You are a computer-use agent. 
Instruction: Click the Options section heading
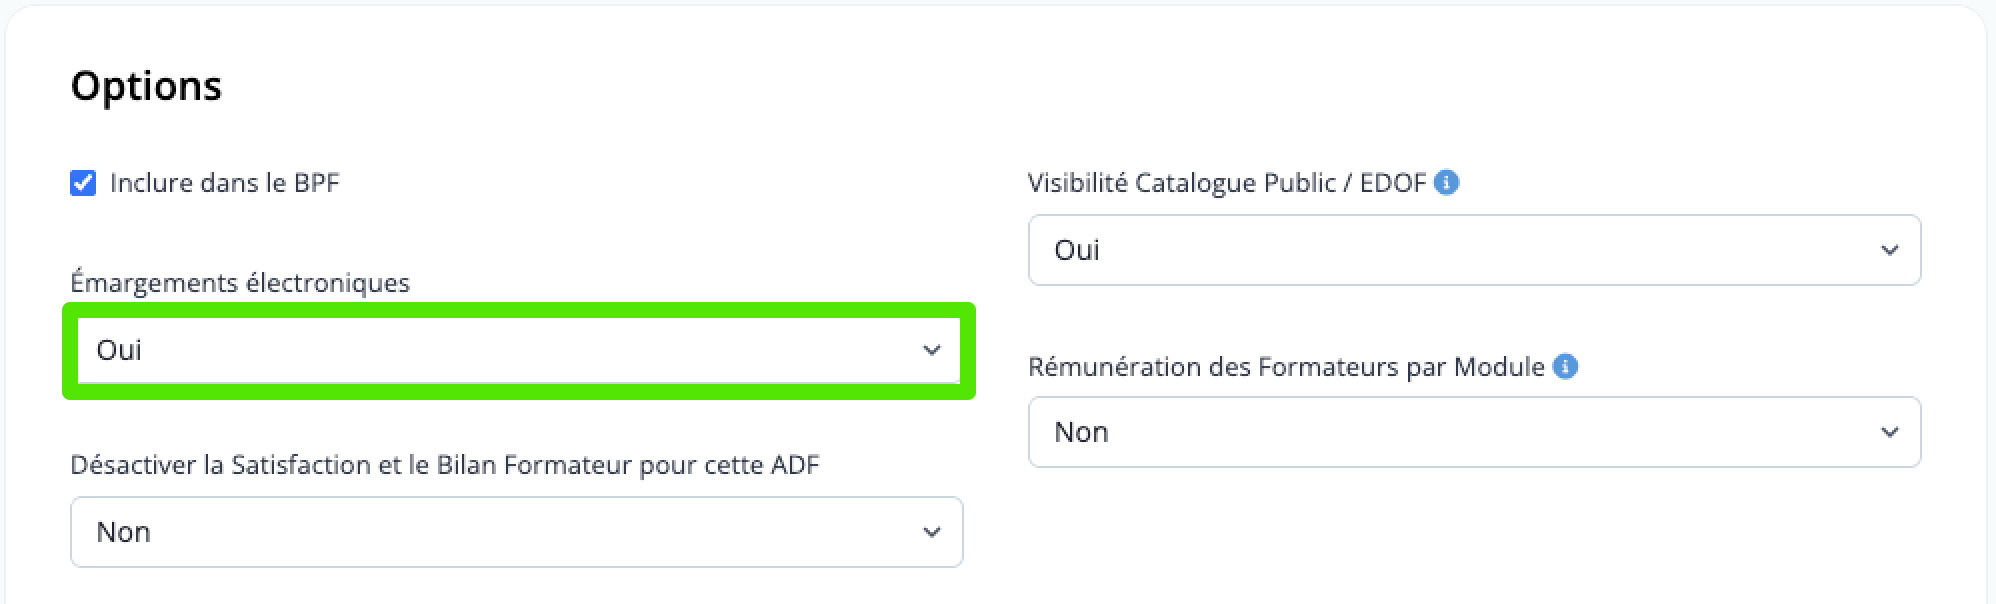pyautogui.click(x=146, y=86)
